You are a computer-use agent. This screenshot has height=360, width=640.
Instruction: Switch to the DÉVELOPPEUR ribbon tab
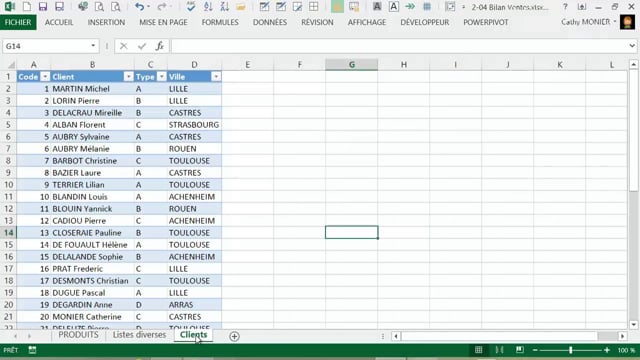424,22
